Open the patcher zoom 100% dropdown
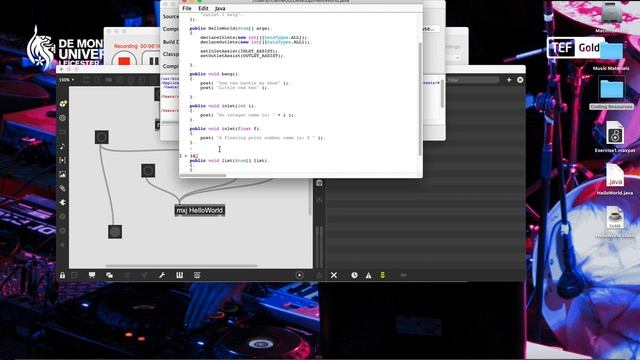This screenshot has width=640, height=360. pos(66,80)
